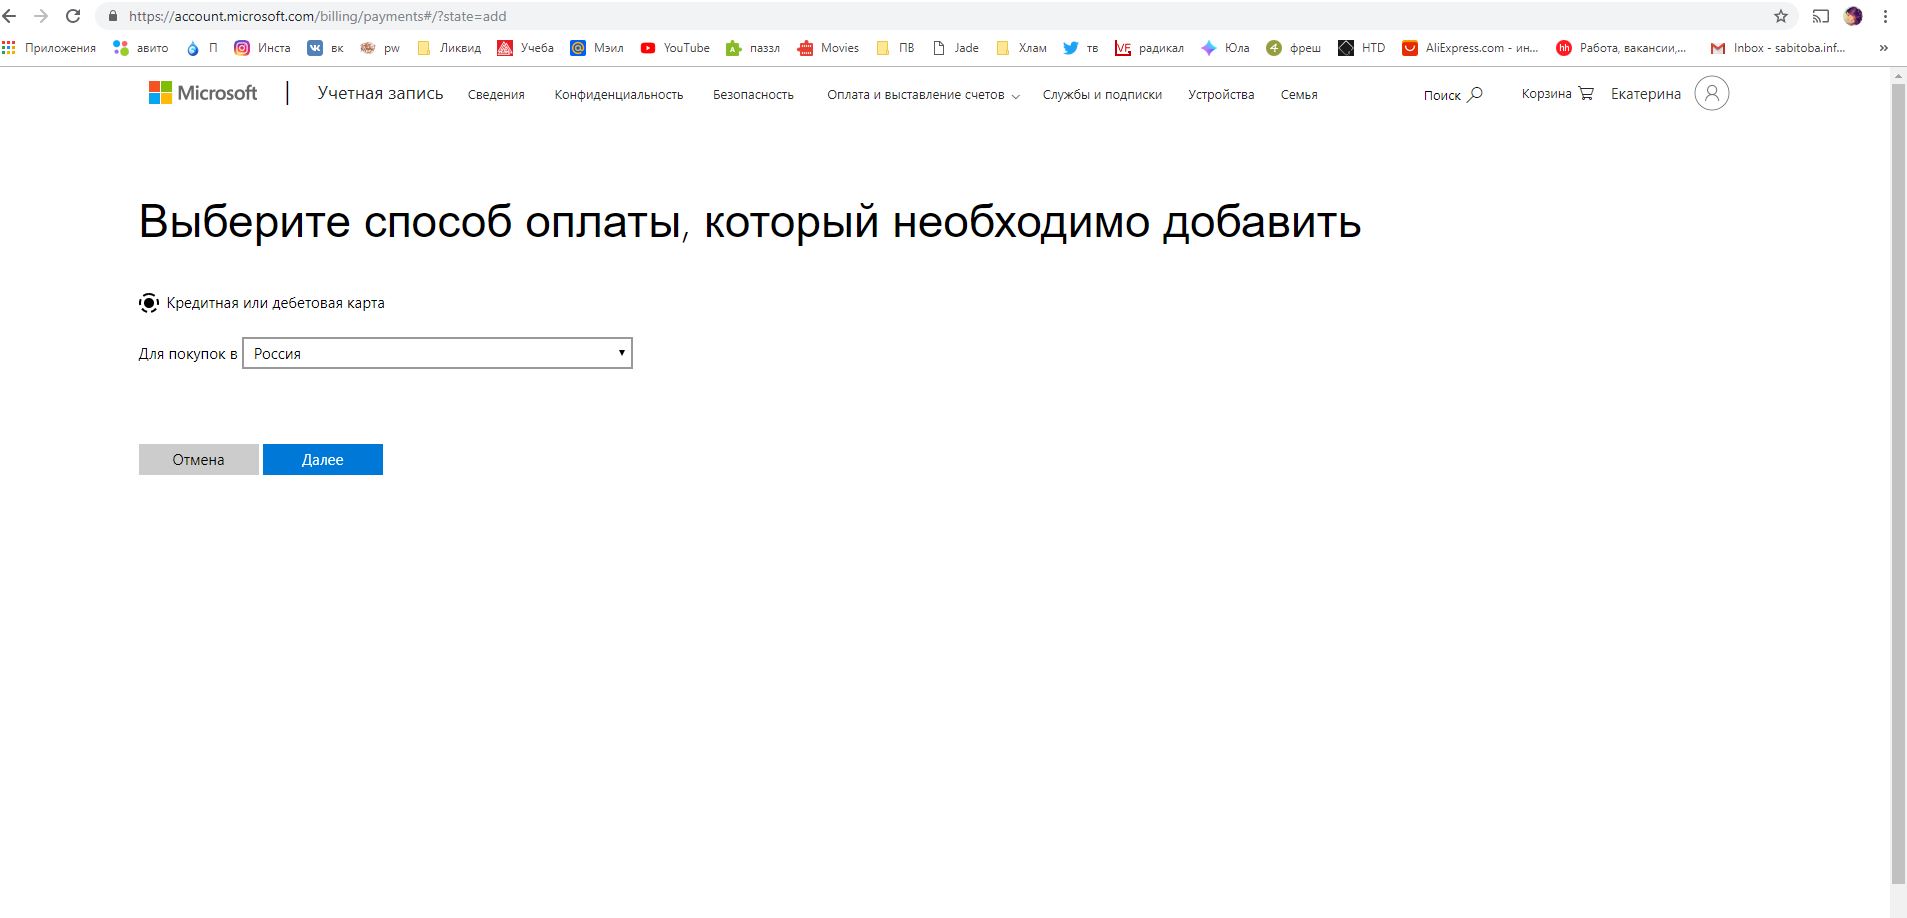Show hidden bookmarks overflow chevron
This screenshot has width=1907, height=918.
pos(1884,48)
